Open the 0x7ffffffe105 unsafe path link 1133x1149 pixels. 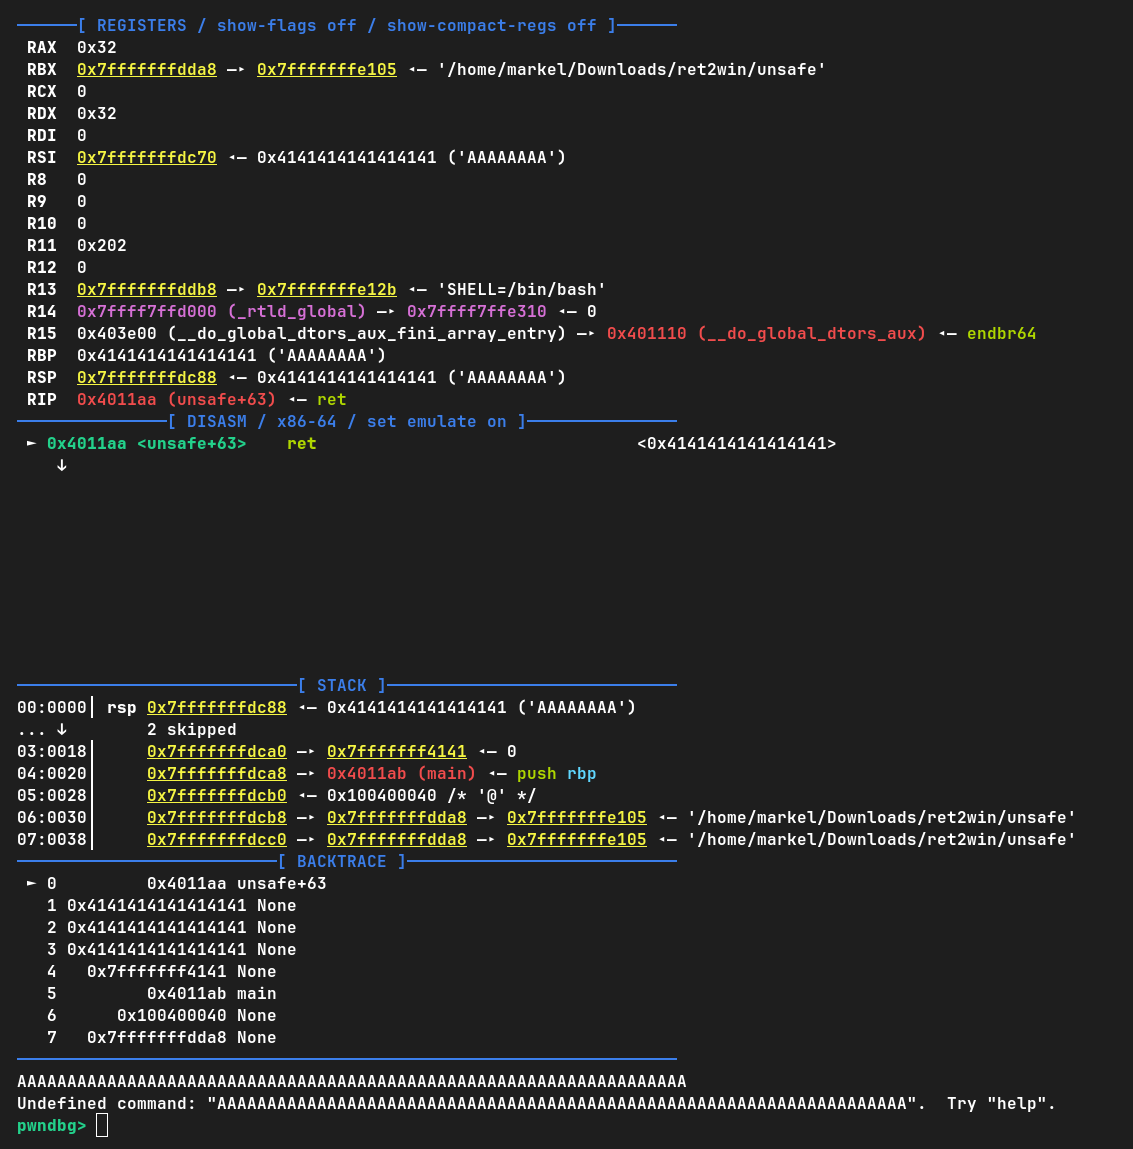click(x=326, y=69)
